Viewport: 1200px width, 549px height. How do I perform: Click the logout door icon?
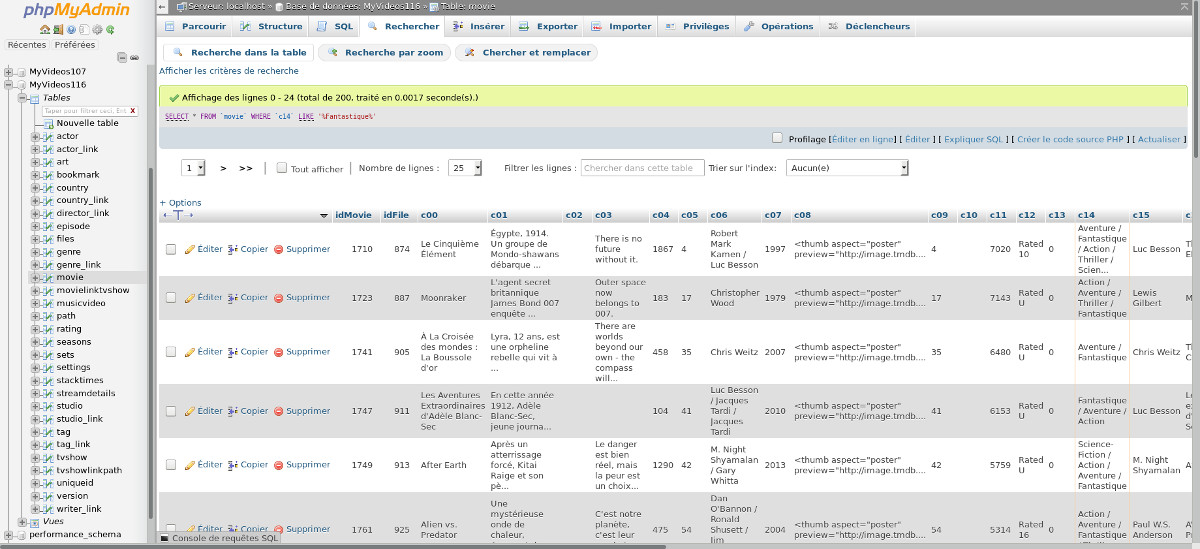58,30
